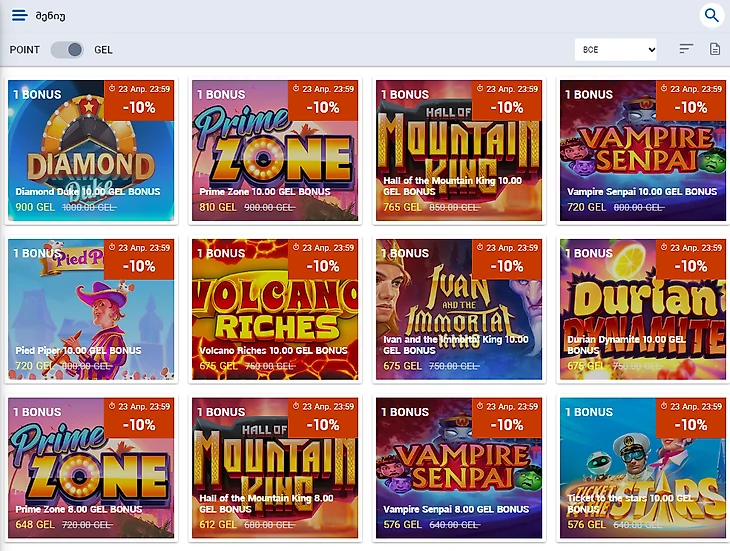Open Vampire Senpai 8.00 GEL bonus card
The height and width of the screenshot is (551, 730).
pyautogui.click(x=459, y=468)
